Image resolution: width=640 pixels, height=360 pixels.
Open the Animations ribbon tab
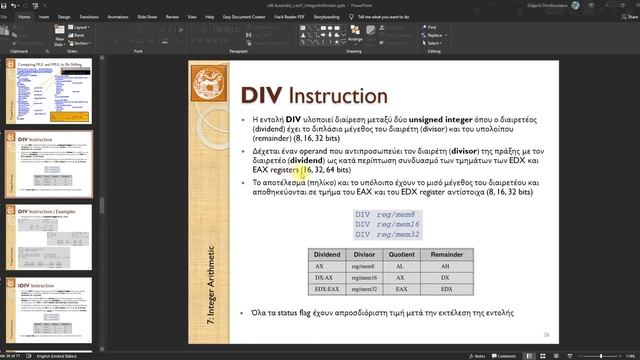point(118,17)
